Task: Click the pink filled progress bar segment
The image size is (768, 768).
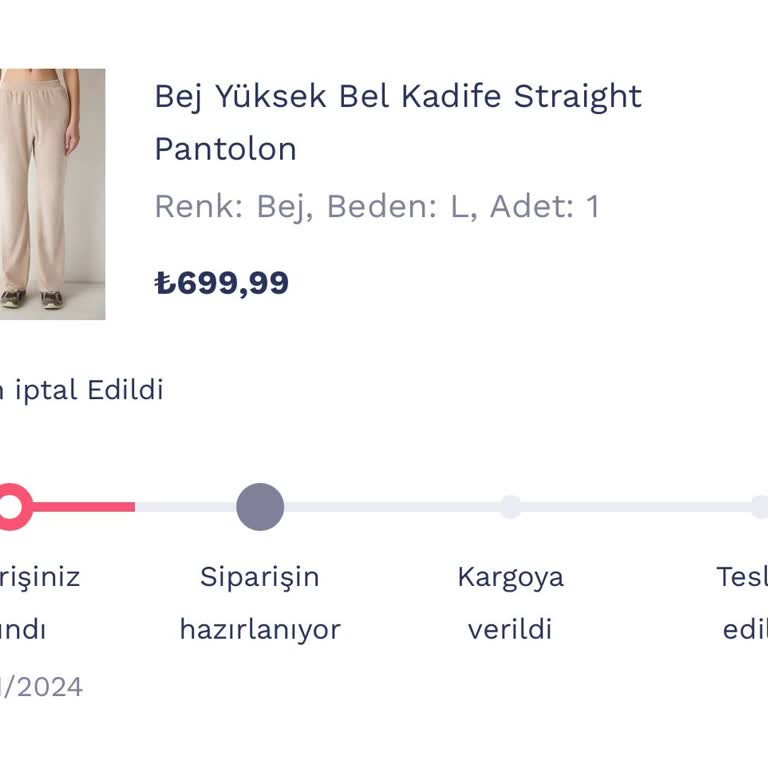Action: click(85, 507)
